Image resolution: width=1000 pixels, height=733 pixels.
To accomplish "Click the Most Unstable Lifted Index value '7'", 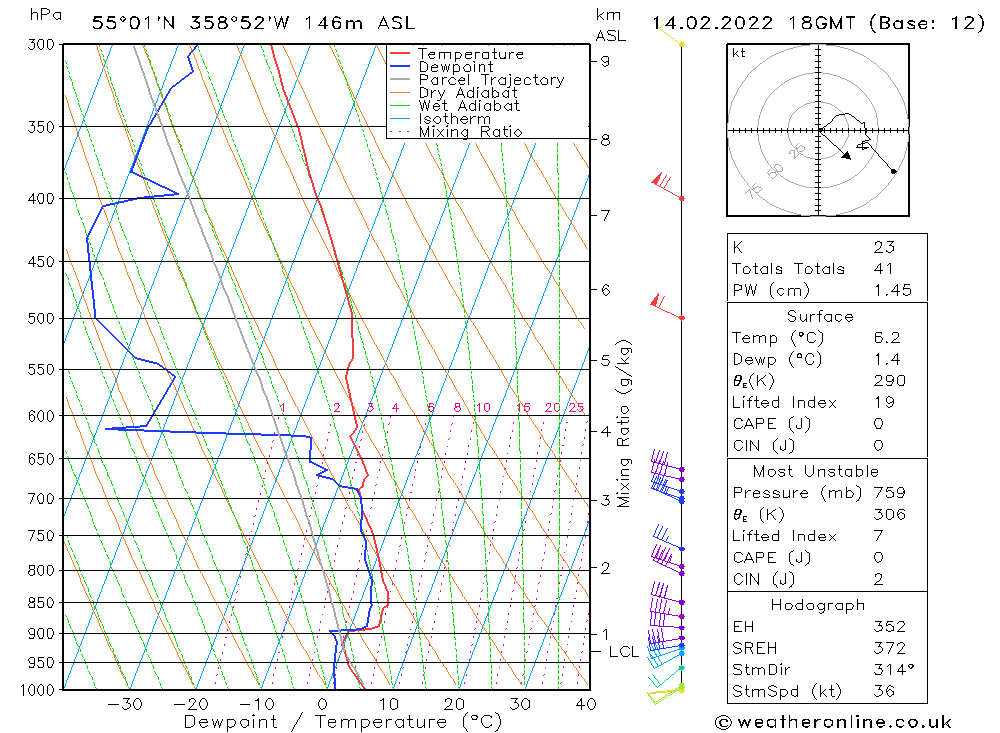I will click(878, 536).
